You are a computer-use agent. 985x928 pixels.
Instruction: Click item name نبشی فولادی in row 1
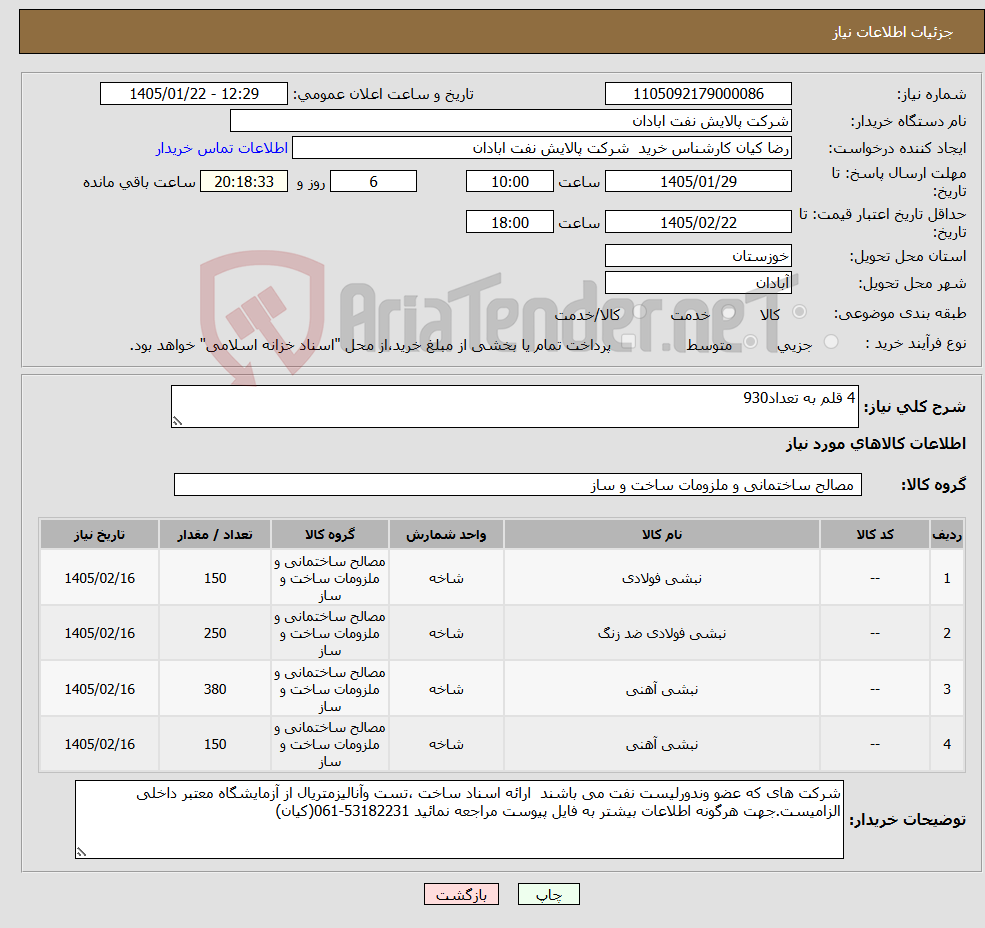661,578
